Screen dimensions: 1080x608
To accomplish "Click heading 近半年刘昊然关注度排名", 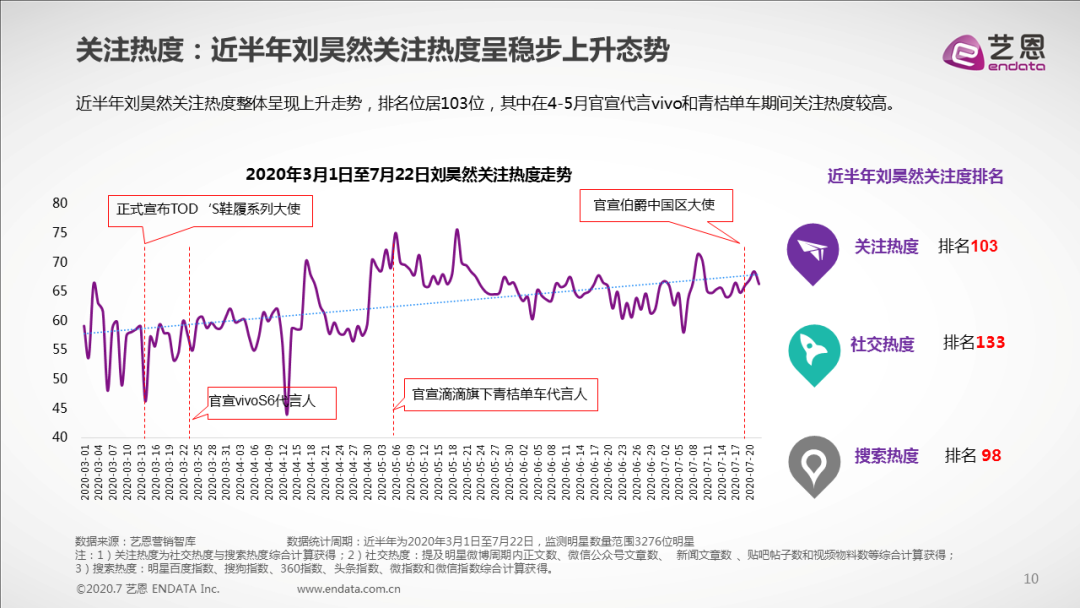I will coord(915,177).
